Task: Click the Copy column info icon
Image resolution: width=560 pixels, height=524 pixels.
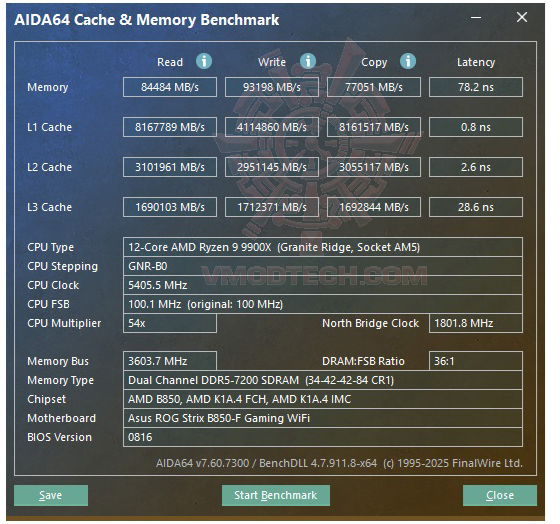Action: click(x=408, y=61)
